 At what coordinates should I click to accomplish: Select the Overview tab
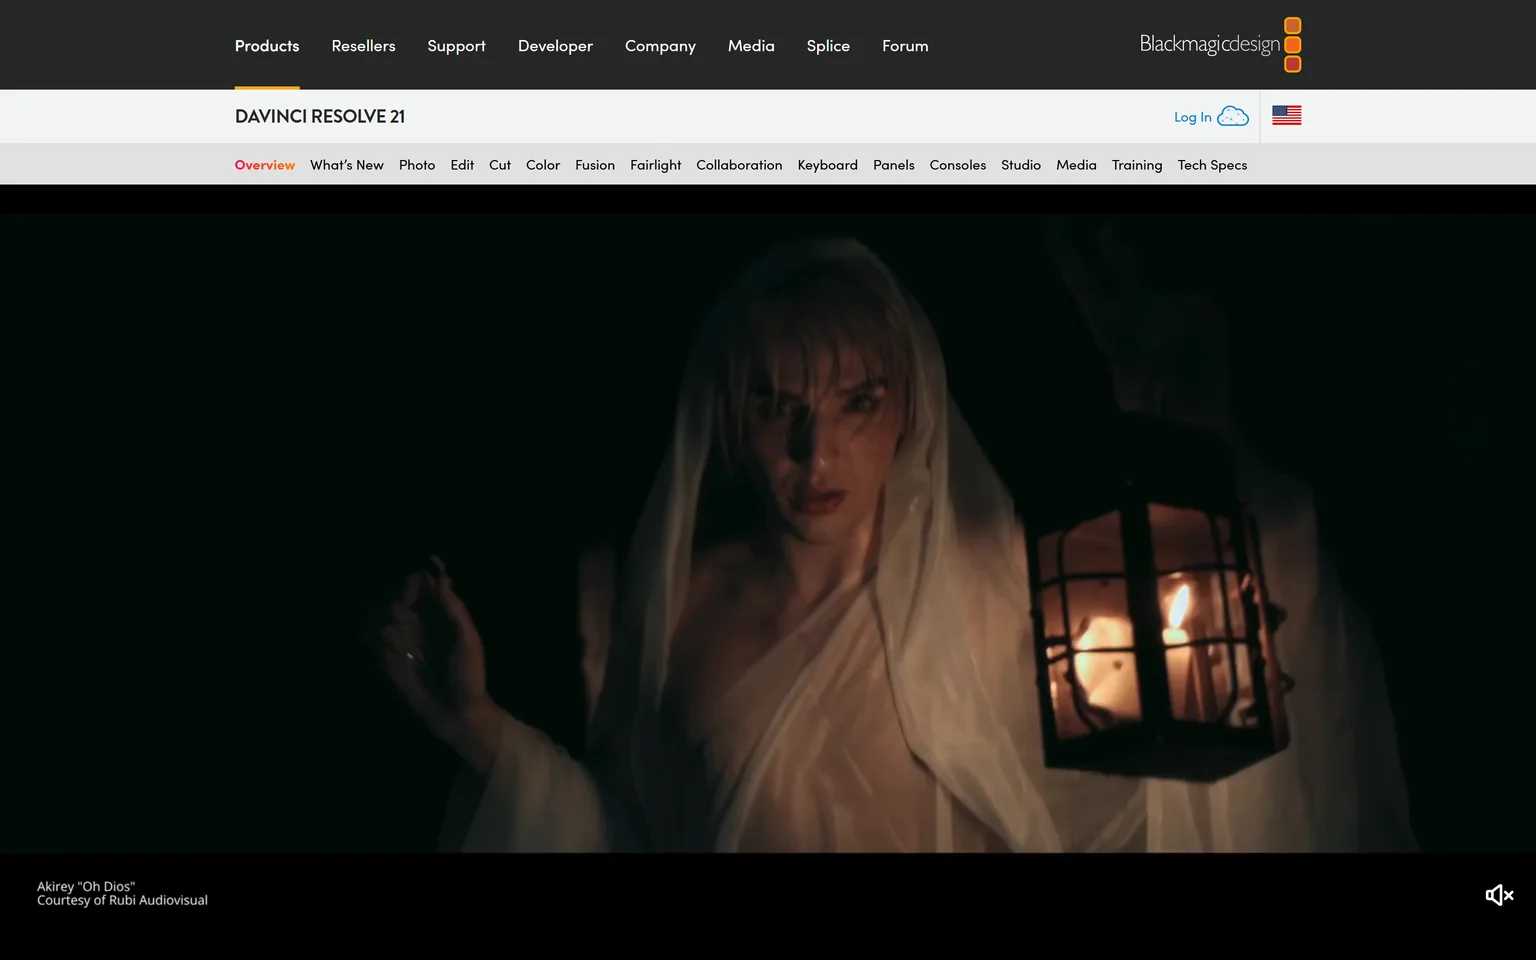click(x=265, y=165)
